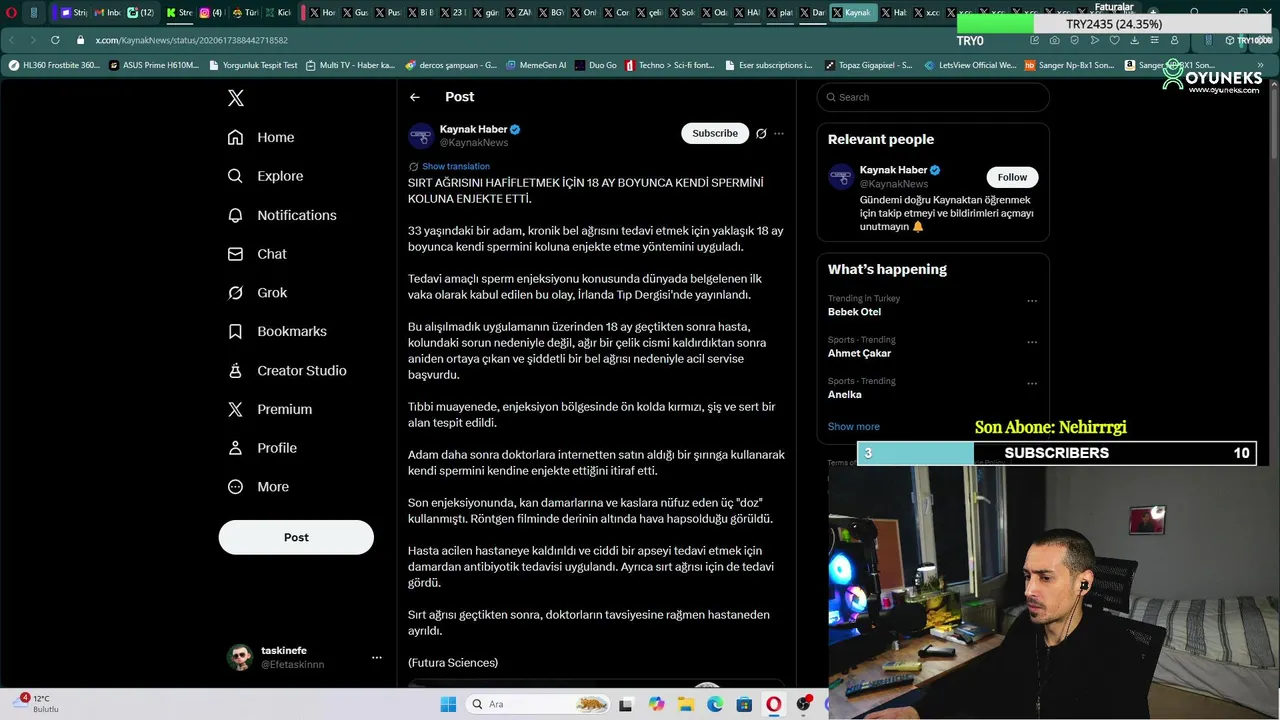Screen dimensions: 1280x720
Task: Open Windows Start button
Action: (x=448, y=704)
